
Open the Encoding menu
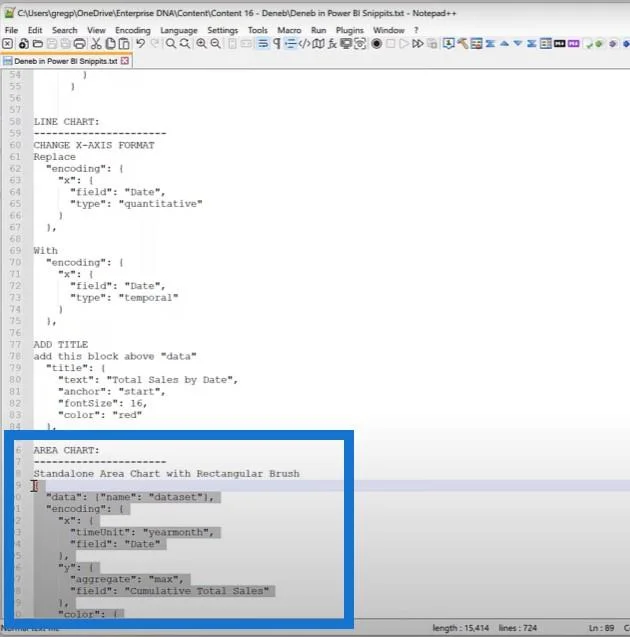[x=133, y=30]
